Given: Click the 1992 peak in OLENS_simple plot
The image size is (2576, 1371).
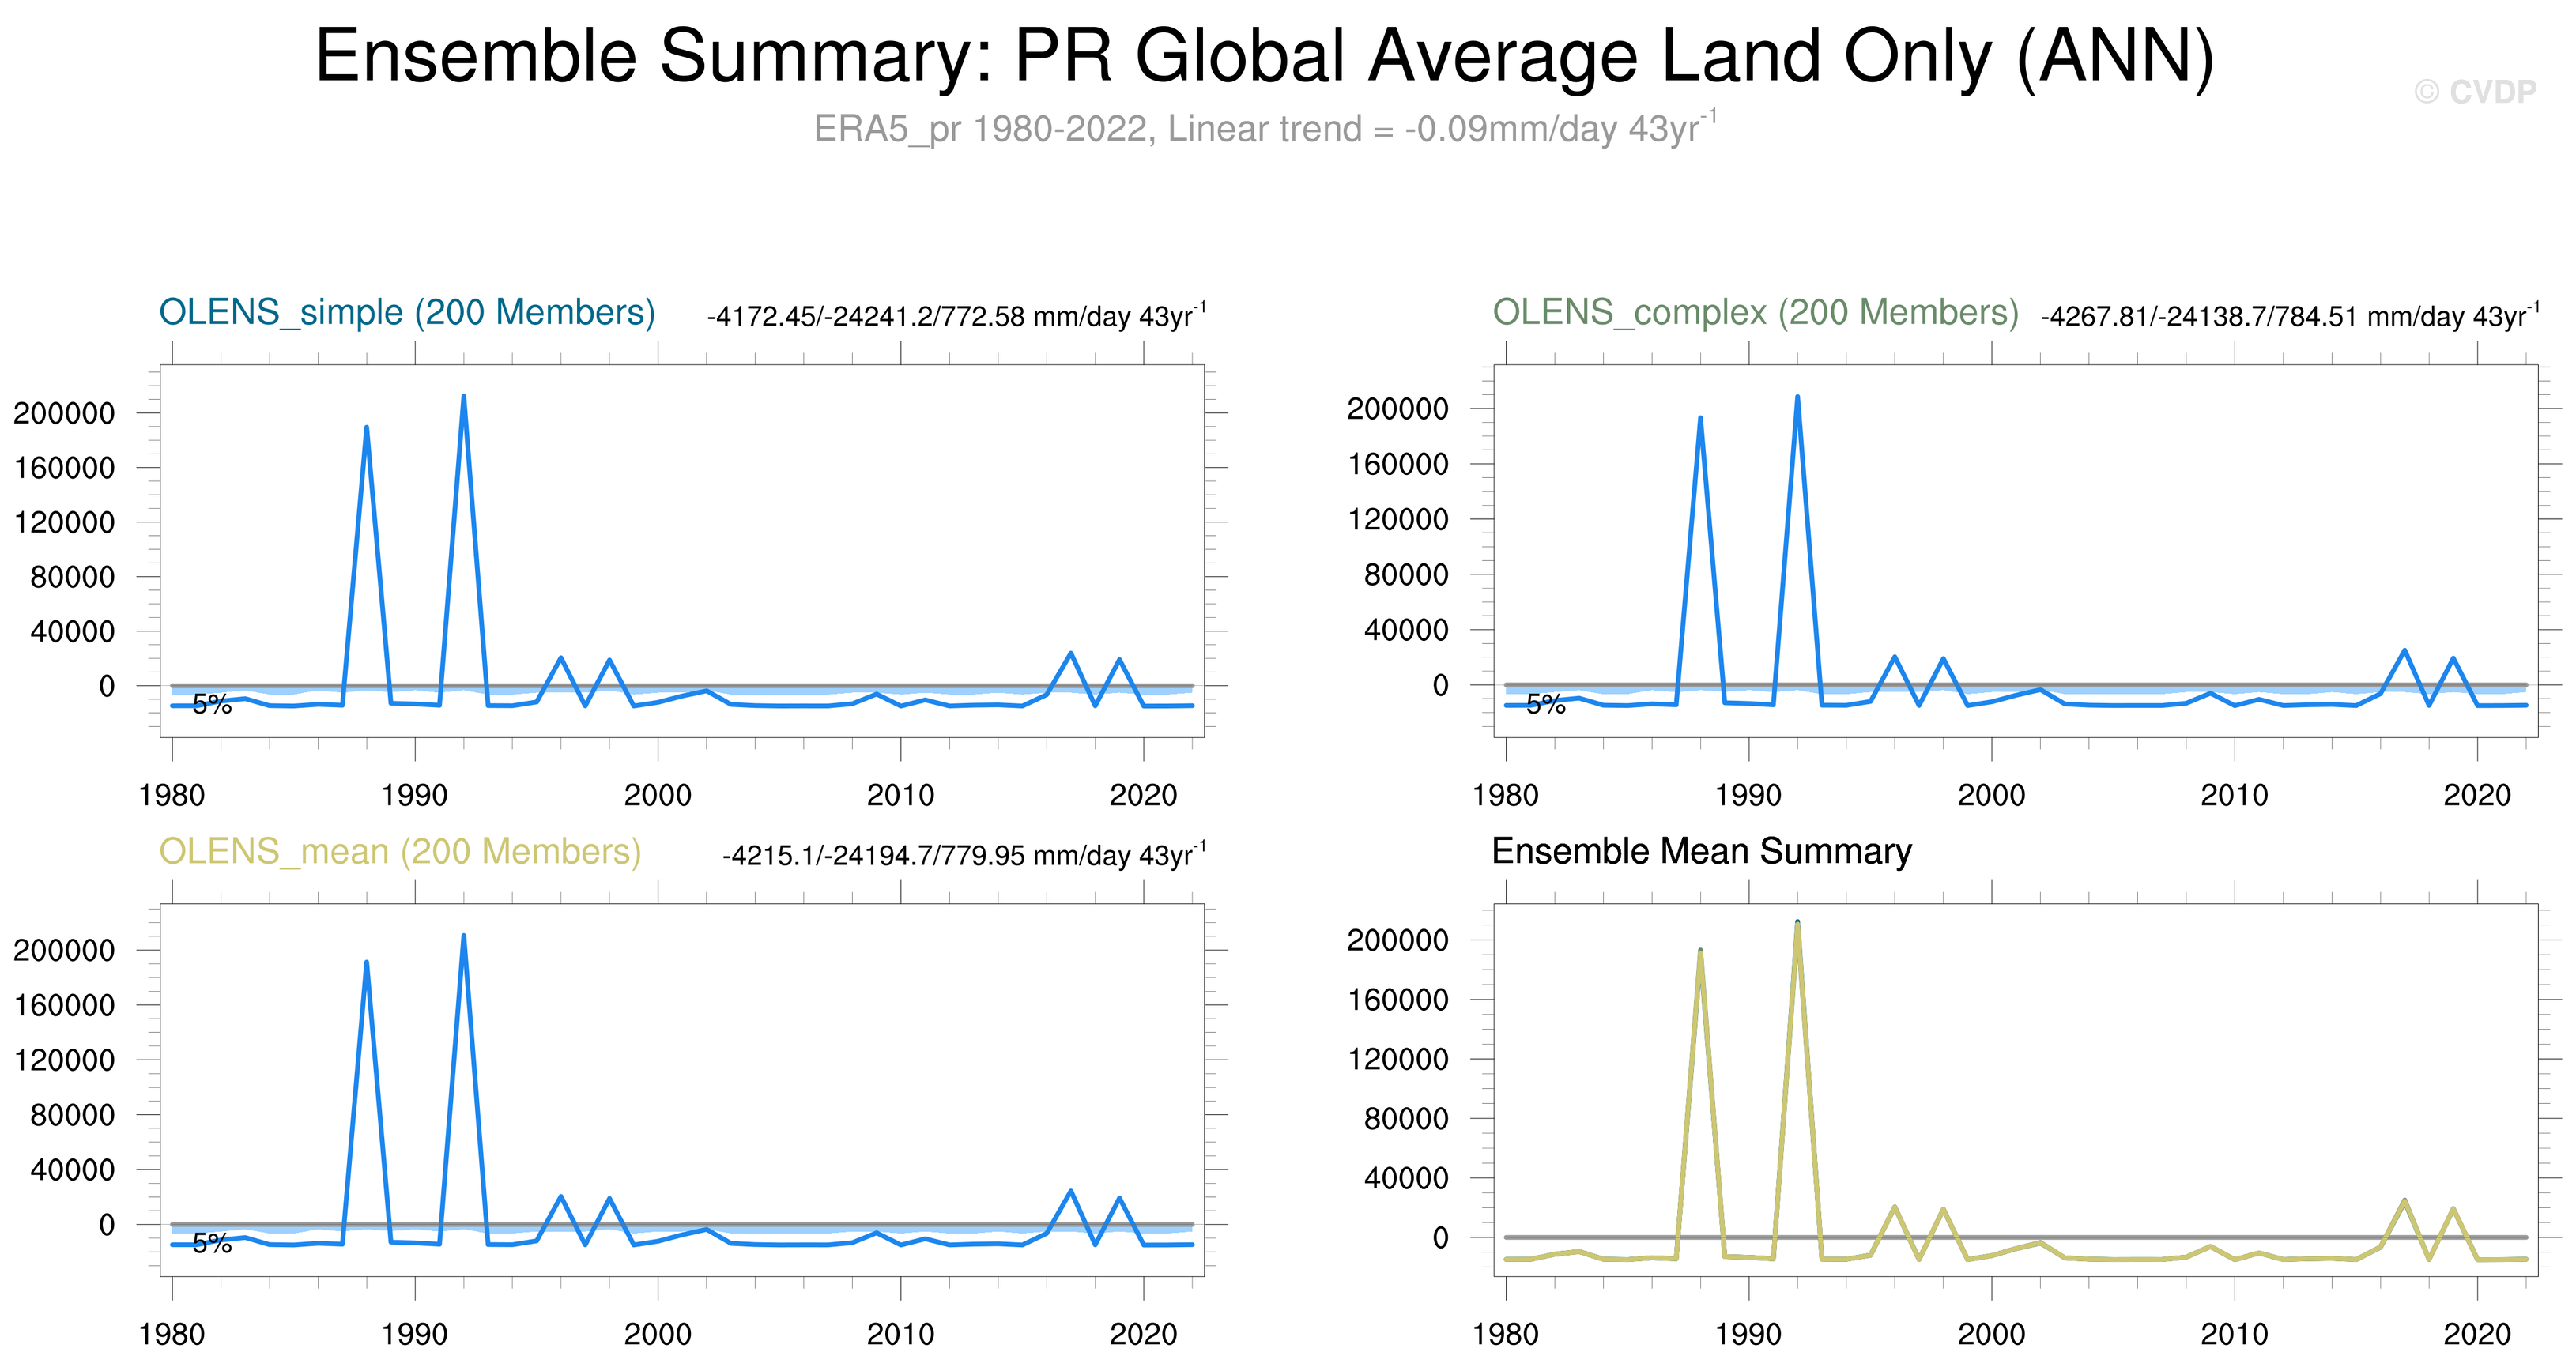Looking at the screenshot, I should point(463,398).
